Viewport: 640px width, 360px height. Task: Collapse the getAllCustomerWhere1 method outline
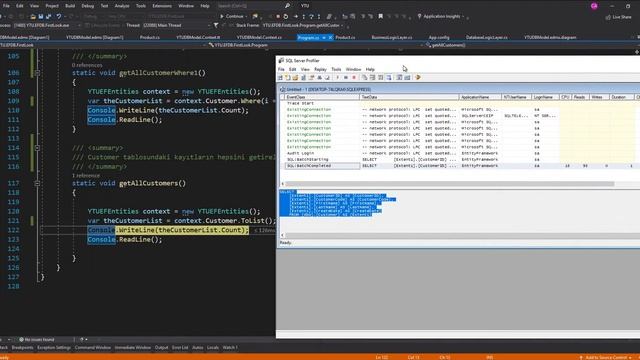[37, 73]
